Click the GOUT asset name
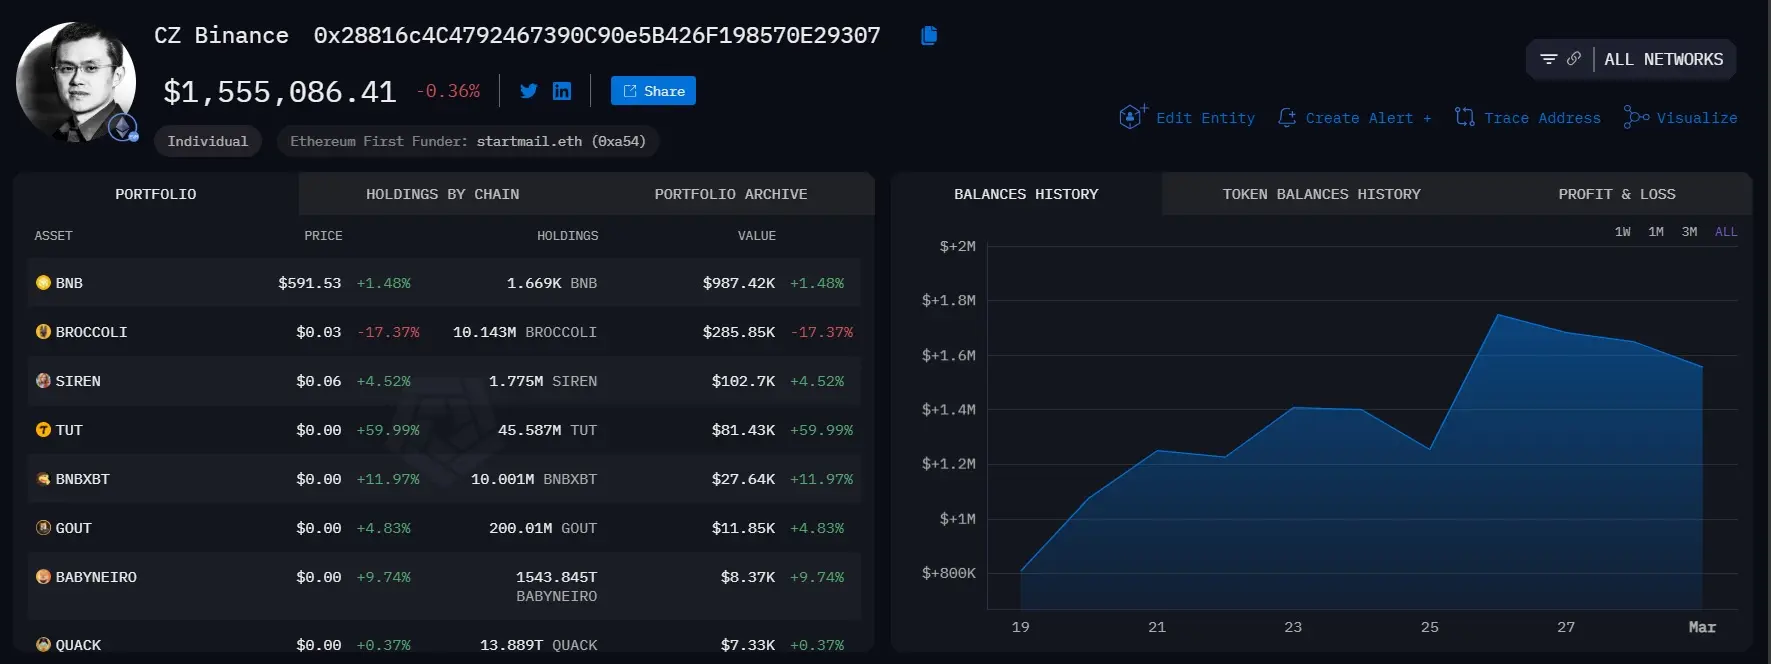Viewport: 1771px width, 664px height. tap(73, 528)
